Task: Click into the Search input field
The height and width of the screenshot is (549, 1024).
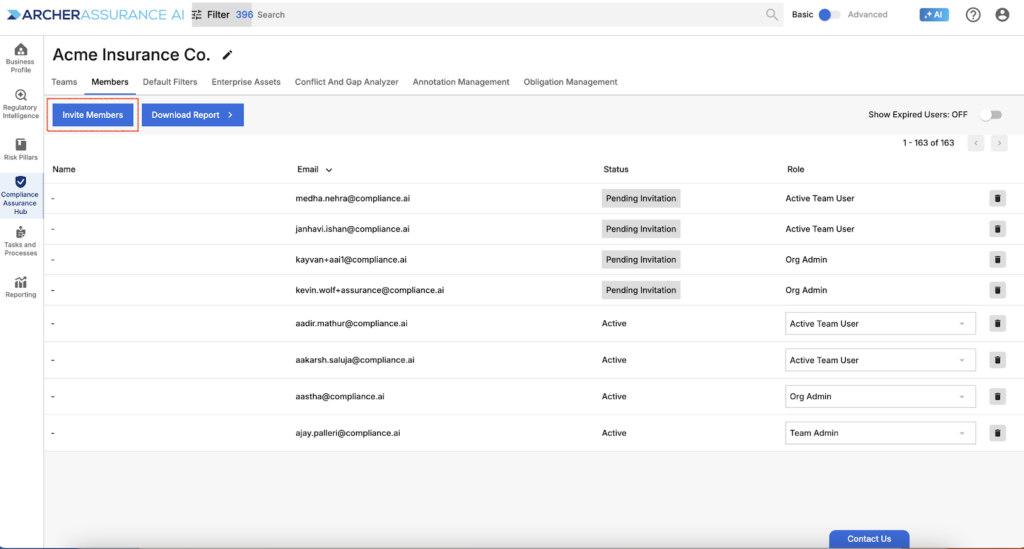Action: click(509, 14)
